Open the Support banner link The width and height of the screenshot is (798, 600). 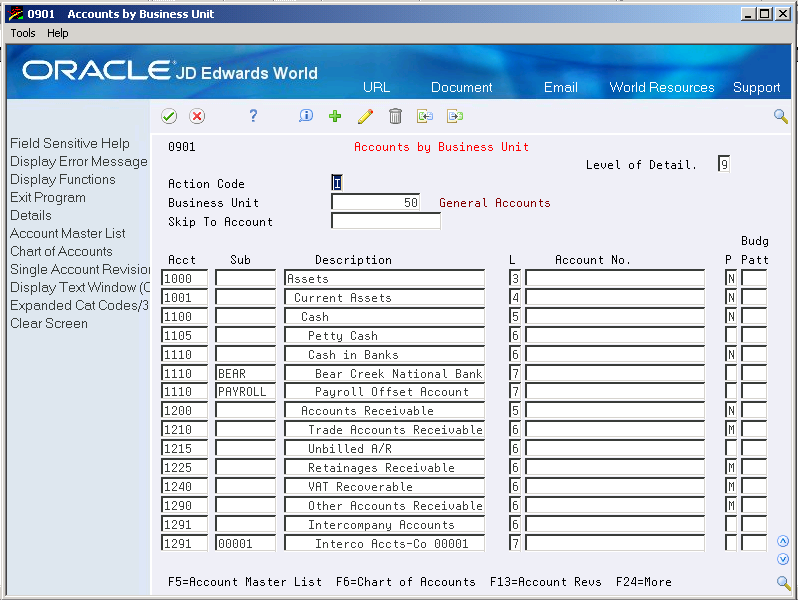point(757,88)
